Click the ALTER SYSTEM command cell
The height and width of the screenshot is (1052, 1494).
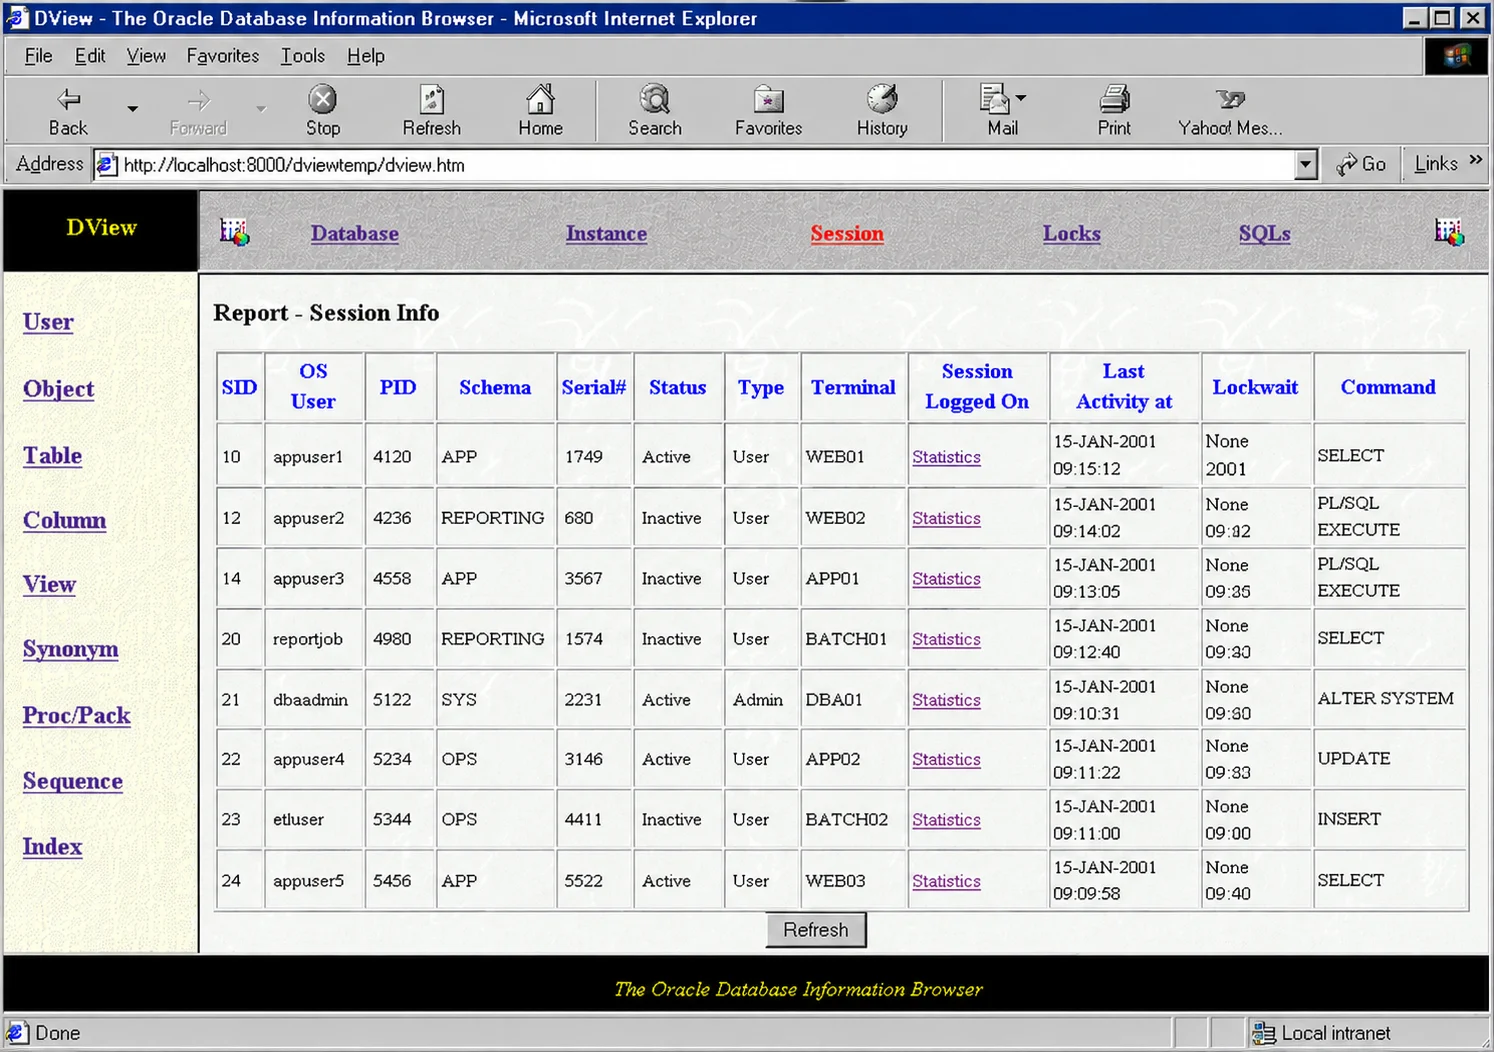pos(1390,699)
